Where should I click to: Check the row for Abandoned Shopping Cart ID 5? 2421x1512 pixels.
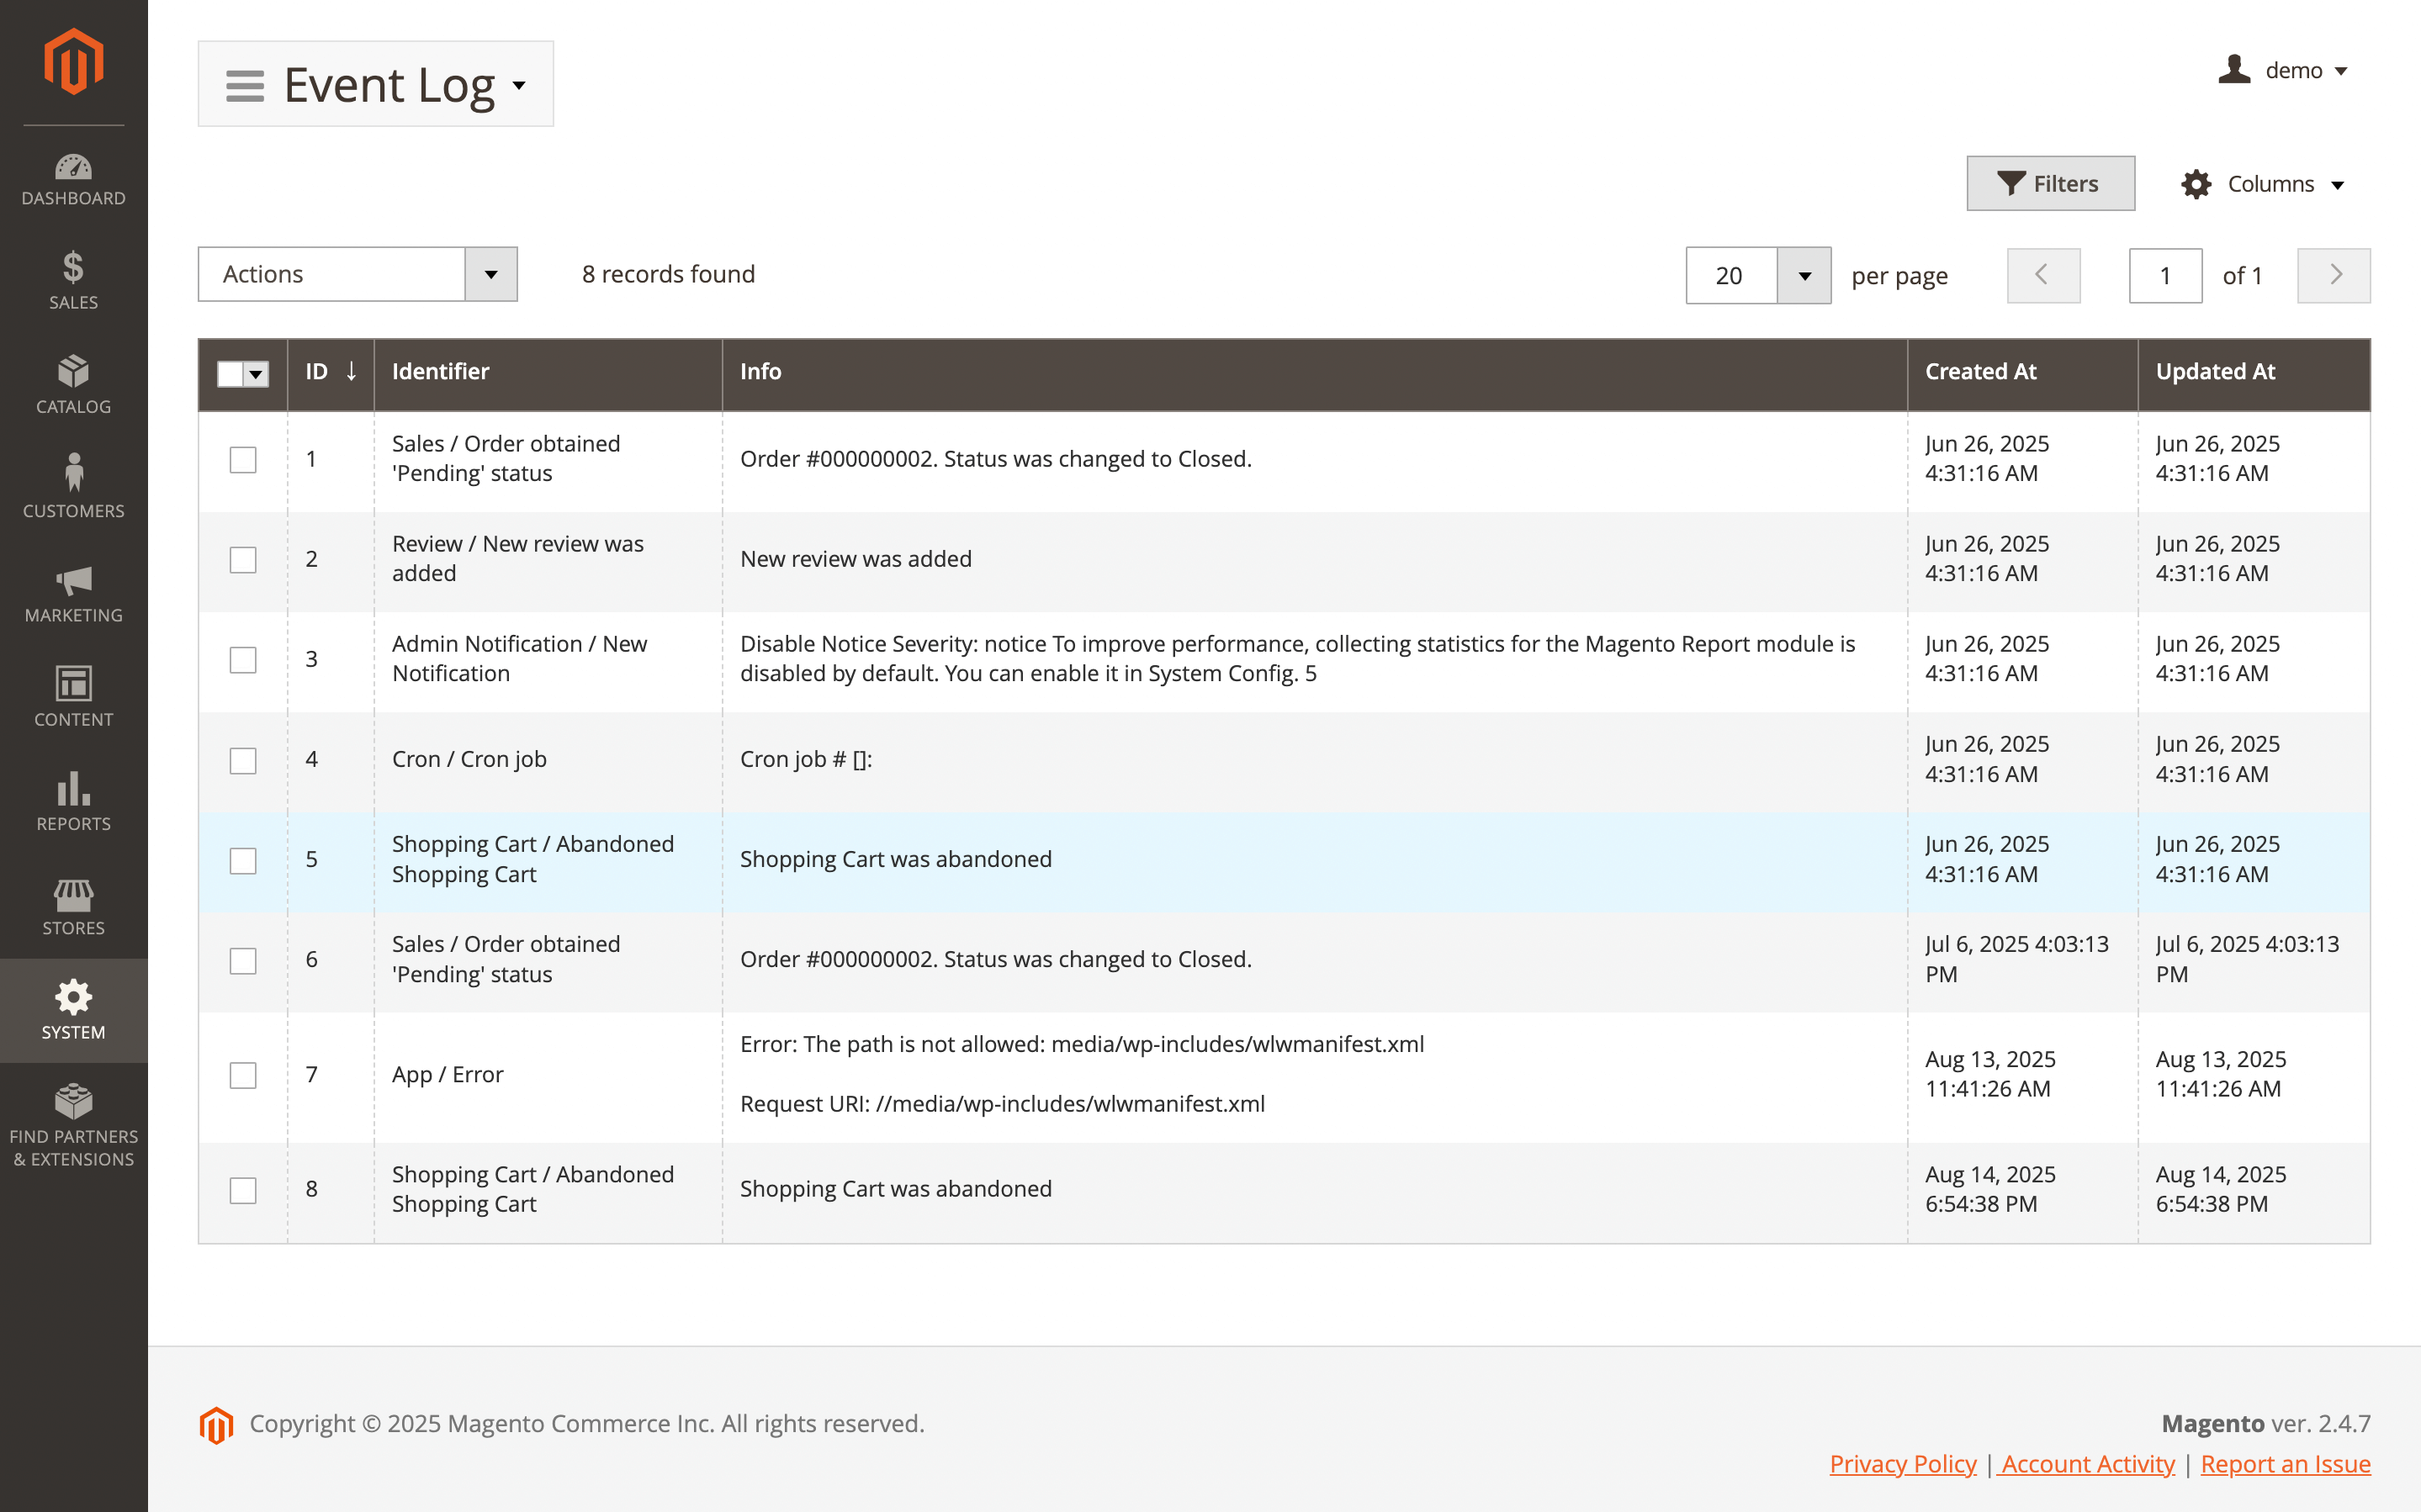[x=243, y=860]
